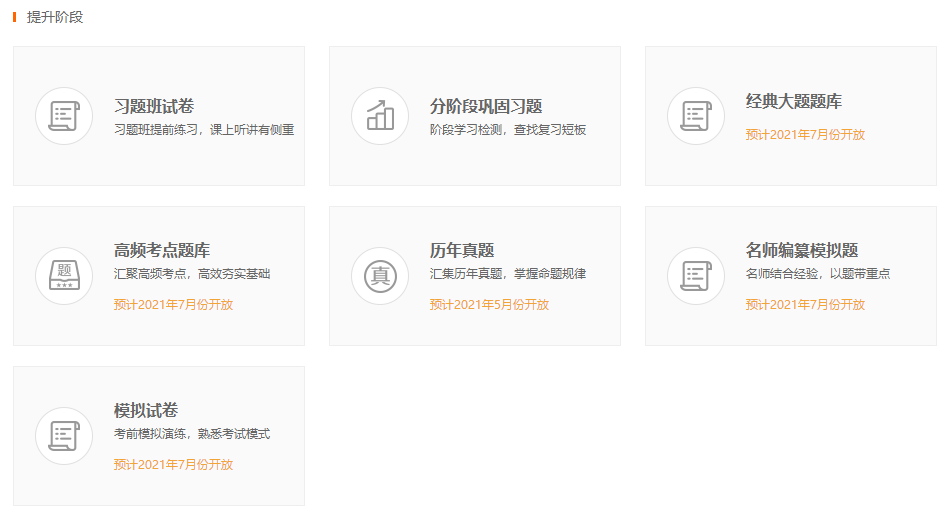Click description 阶段学习检测，查找复习短板

click(x=508, y=130)
